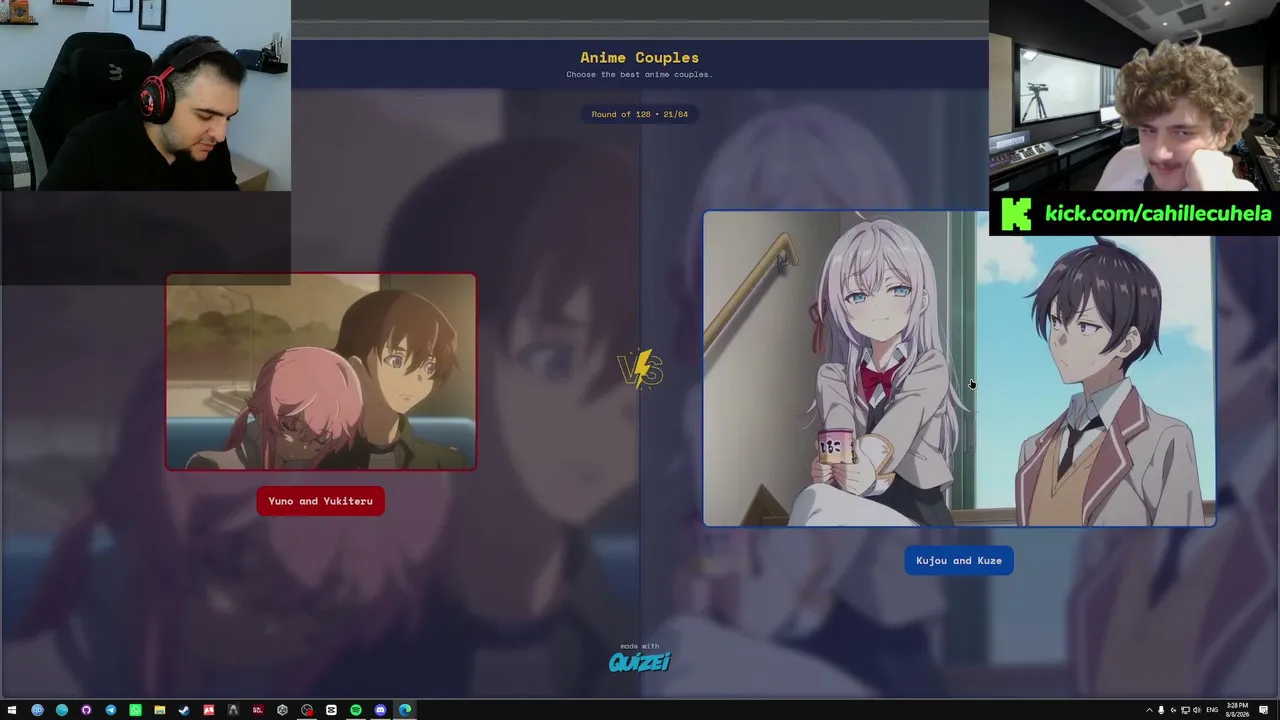Open Telegram from the taskbar
Image resolution: width=1280 pixels, height=720 pixels.
[x=111, y=710]
